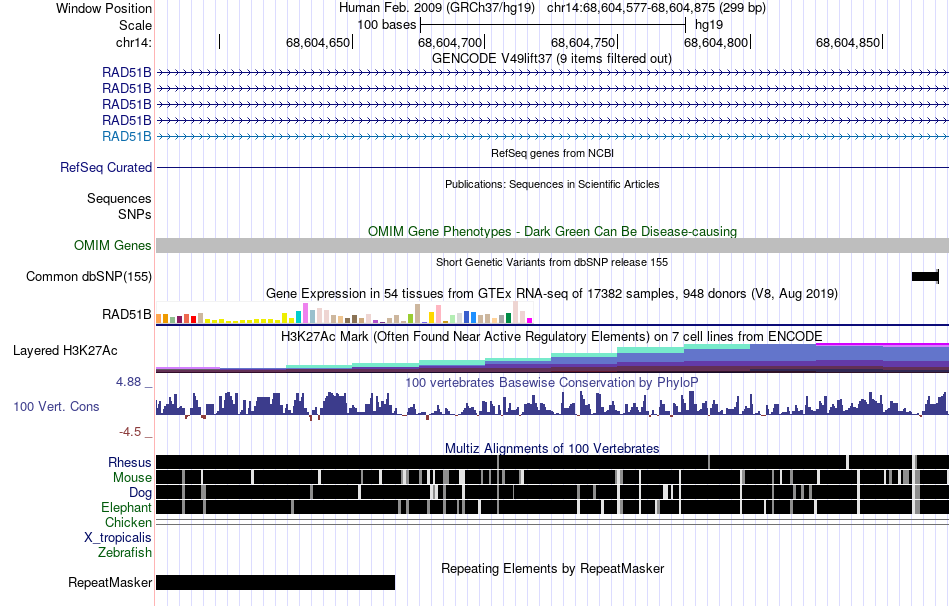Click the chr14:68,604,577-68,604,875 position text
Image resolution: width=950 pixels, height=606 pixels.
[x=656, y=8]
